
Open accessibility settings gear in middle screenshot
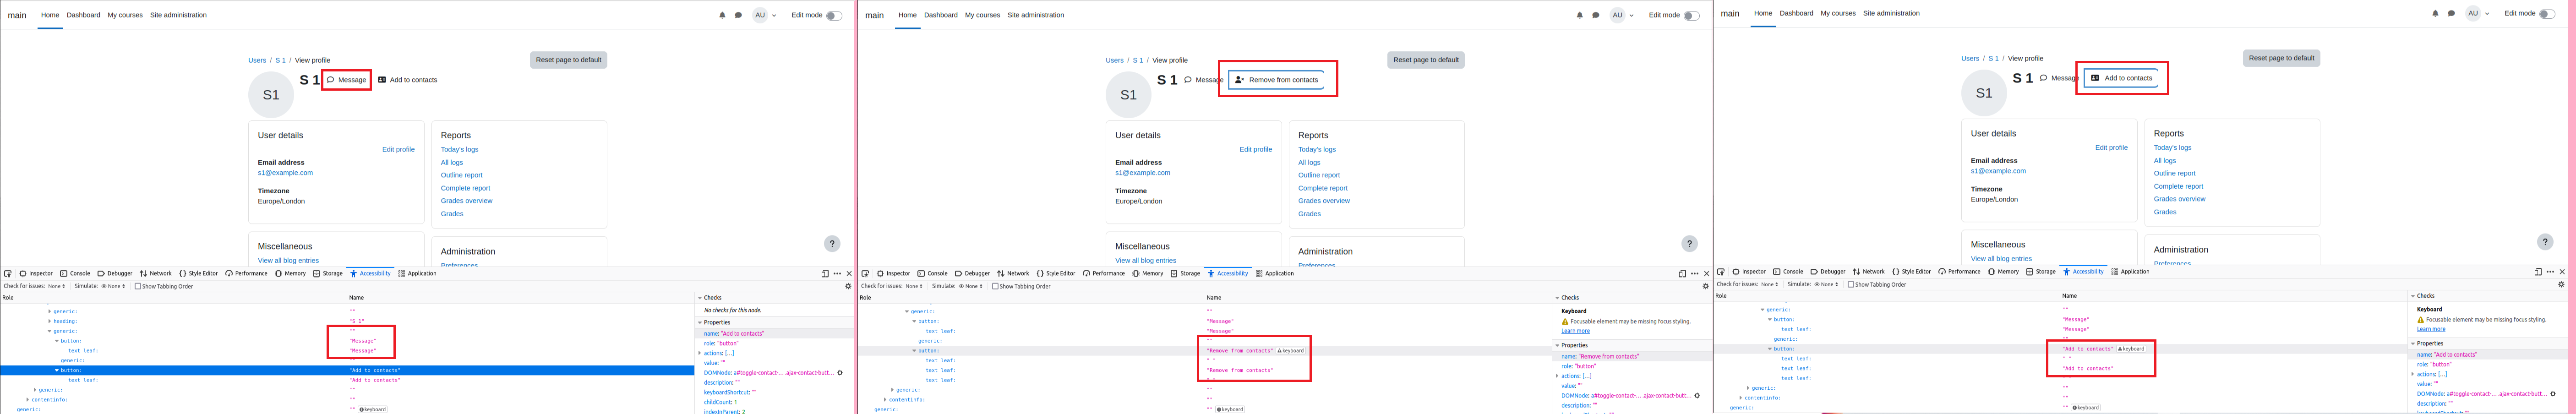pos(1706,286)
